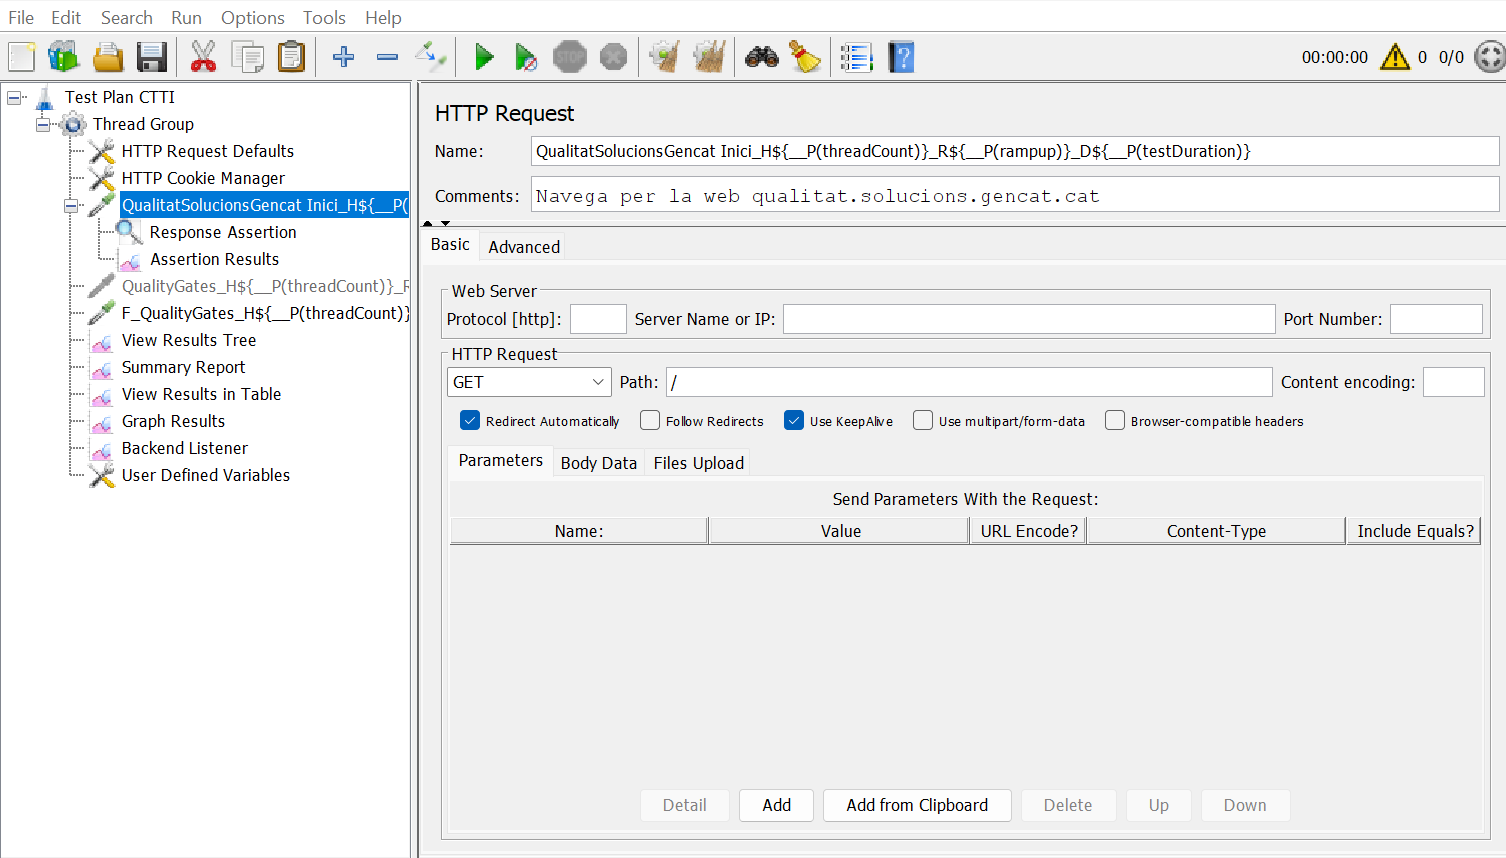
Task: Collapse the Thread Group node
Action: (43, 124)
